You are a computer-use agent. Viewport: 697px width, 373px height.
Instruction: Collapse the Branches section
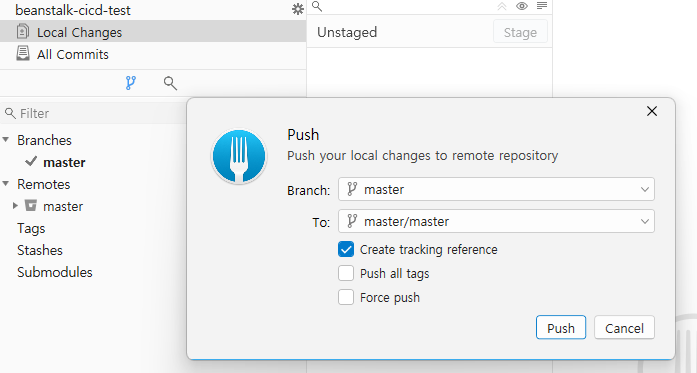[6, 140]
